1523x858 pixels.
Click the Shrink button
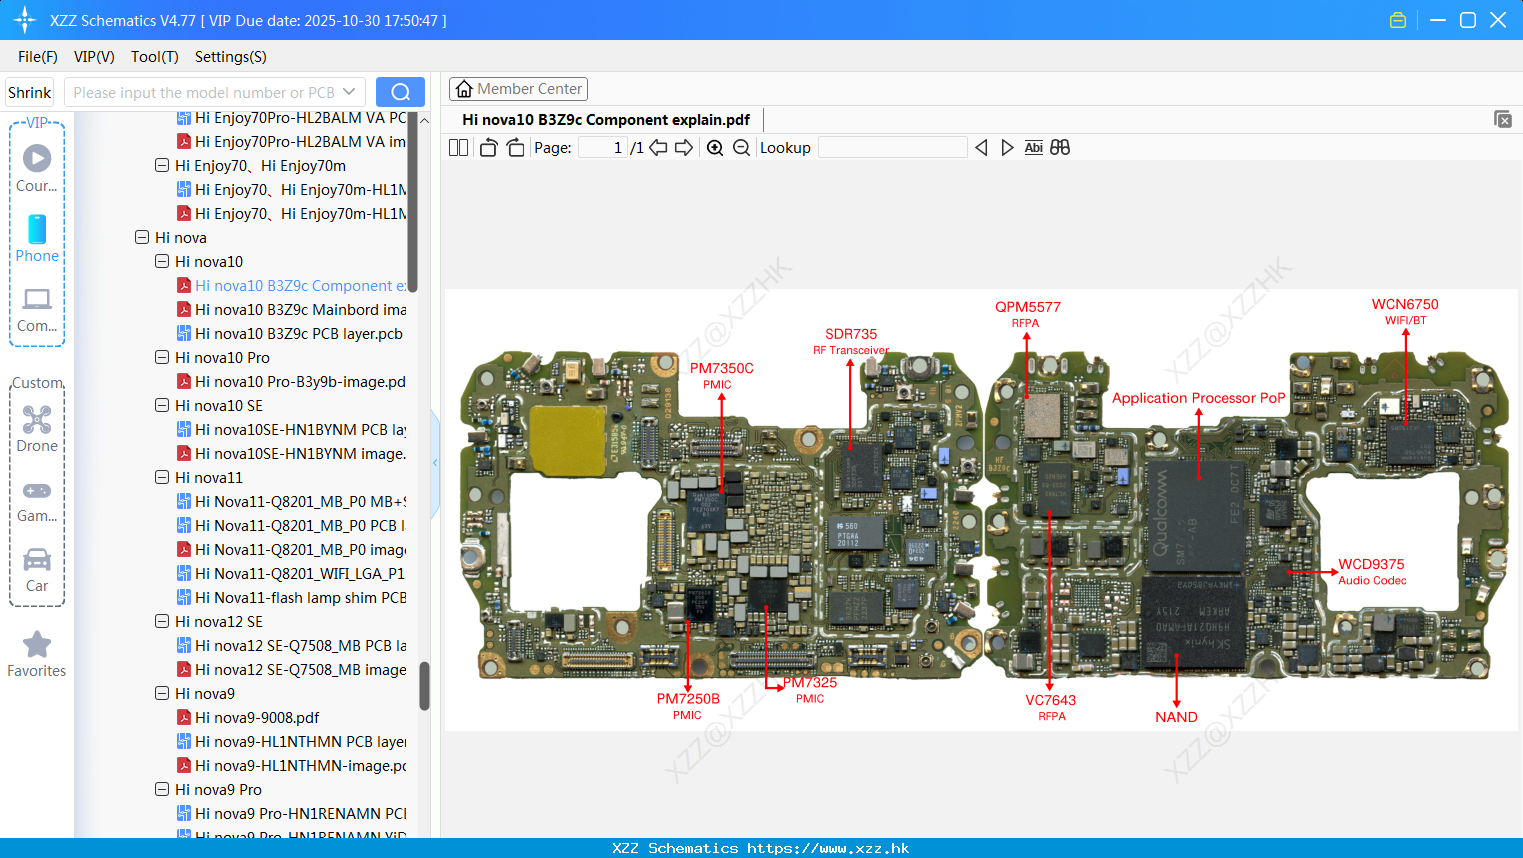pyautogui.click(x=30, y=92)
